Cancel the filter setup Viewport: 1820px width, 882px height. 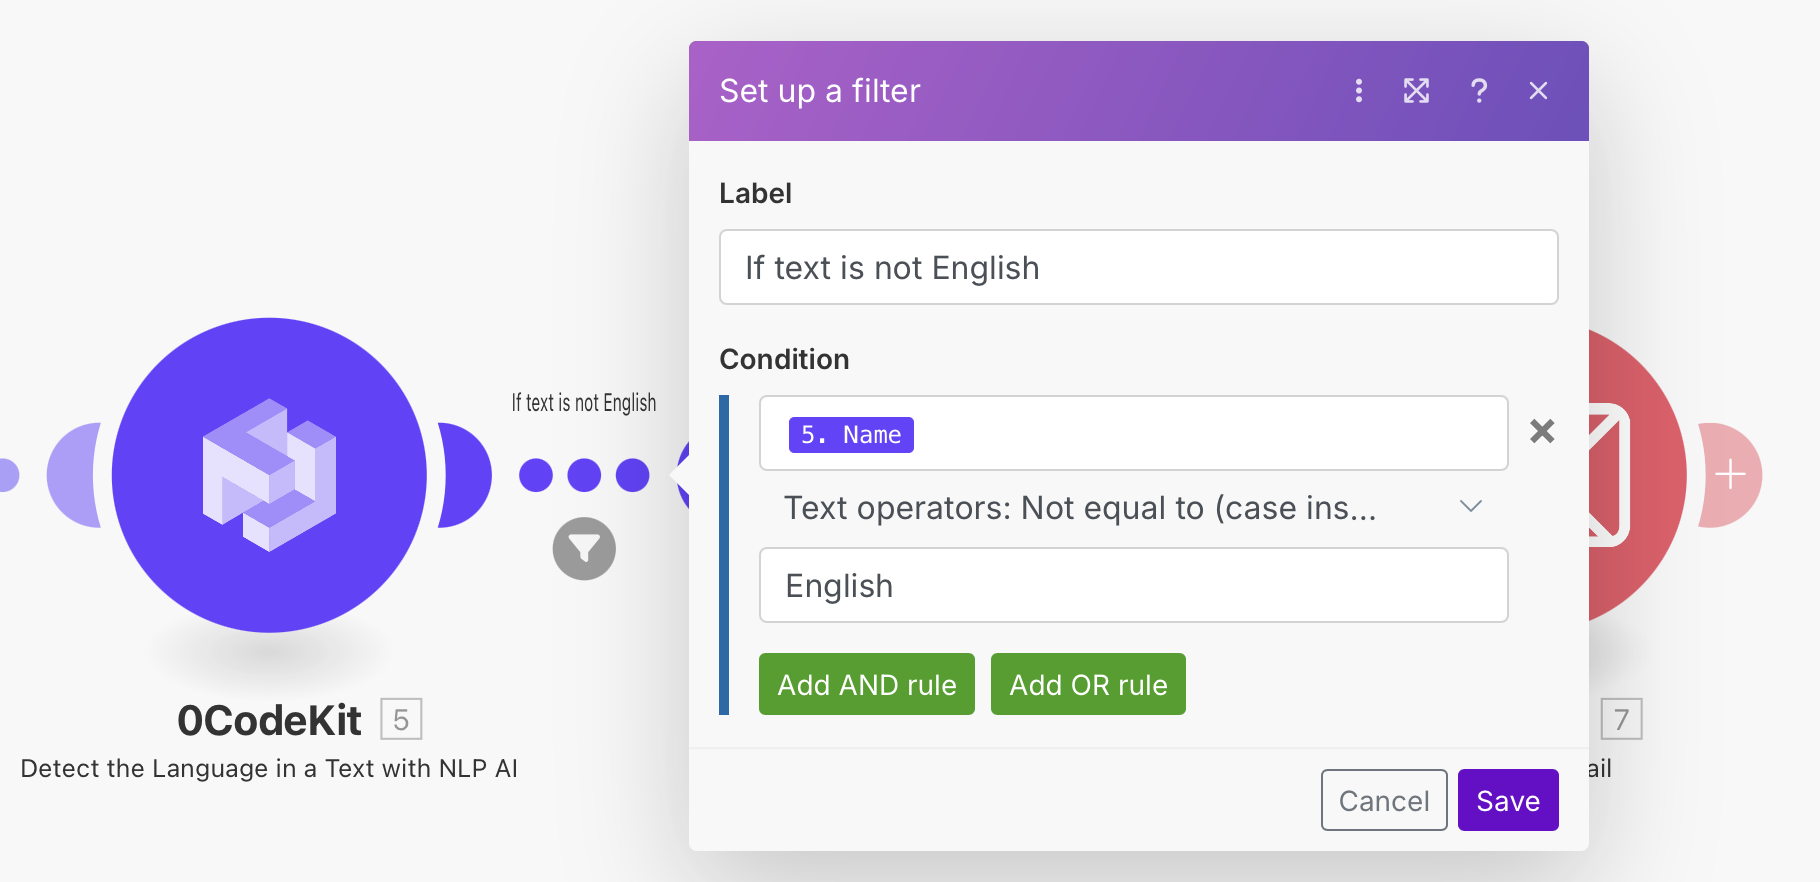pyautogui.click(x=1383, y=800)
